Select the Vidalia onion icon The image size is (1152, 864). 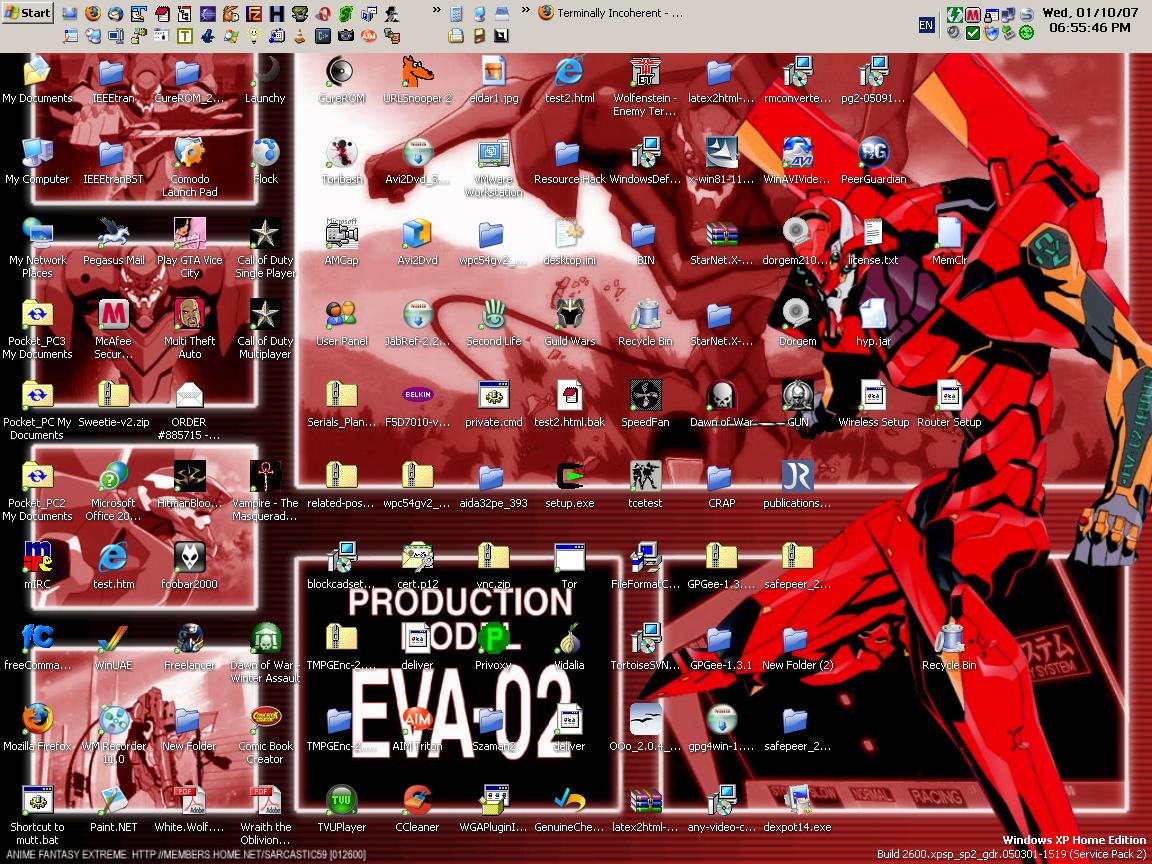click(x=569, y=638)
